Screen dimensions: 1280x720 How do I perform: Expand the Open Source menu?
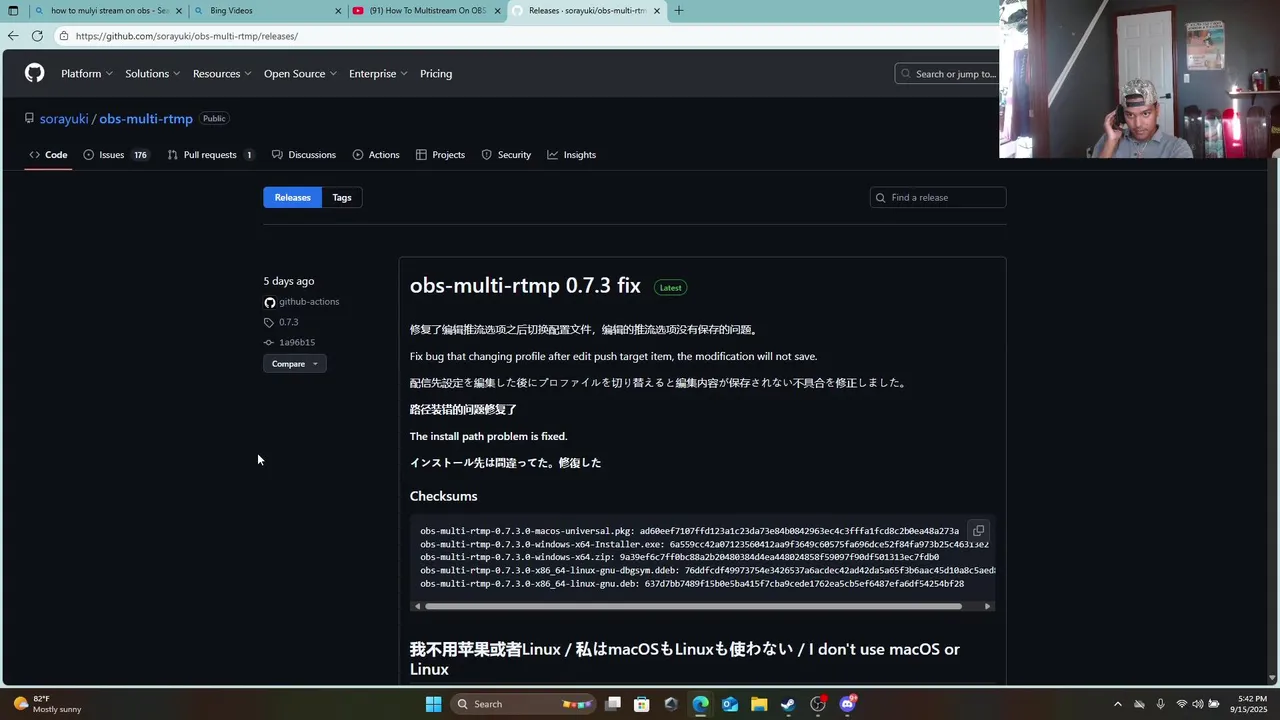pyautogui.click(x=300, y=74)
